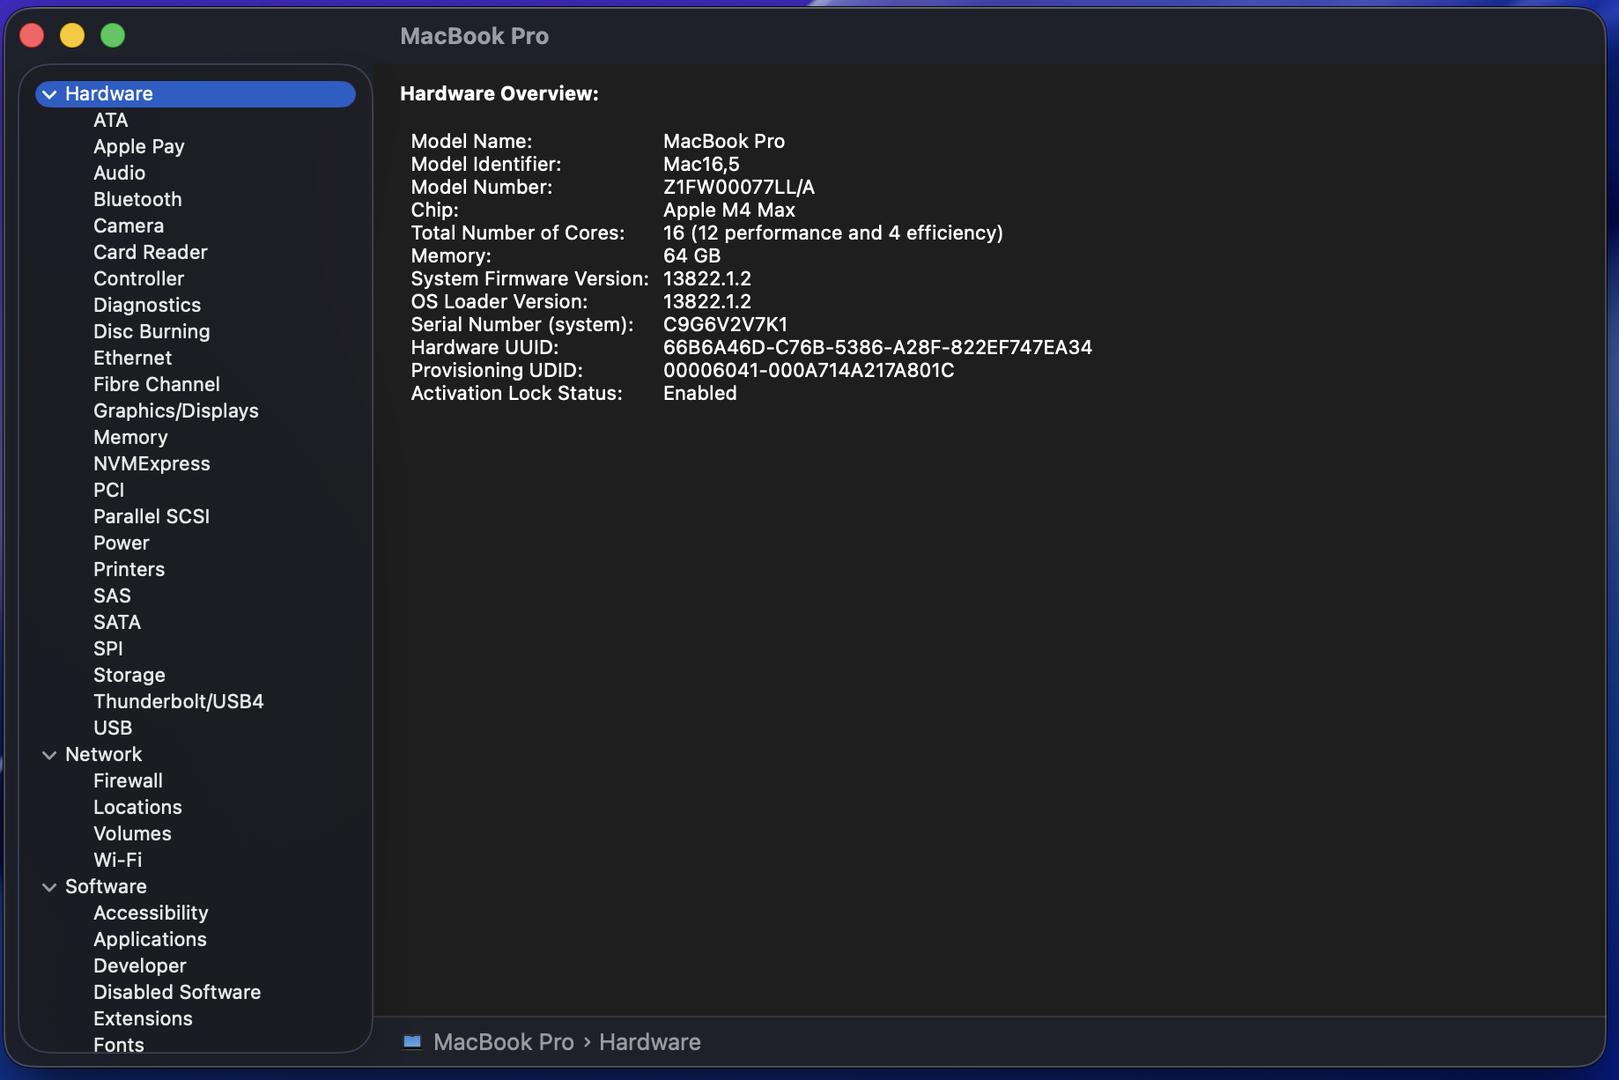Show Storage information in sidebar
1619x1080 pixels.
[x=129, y=676]
